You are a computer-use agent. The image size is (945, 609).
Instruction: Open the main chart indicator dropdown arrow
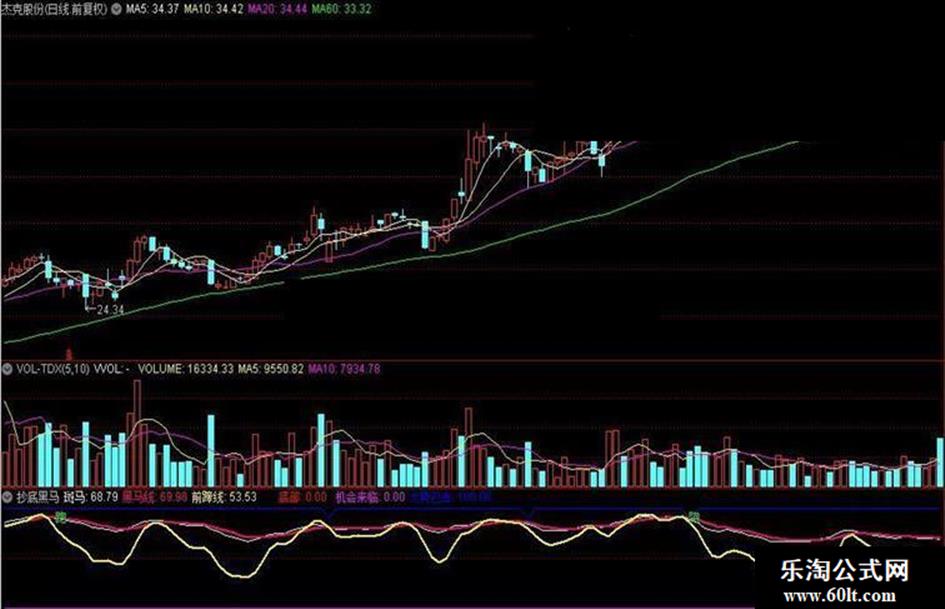click(116, 9)
